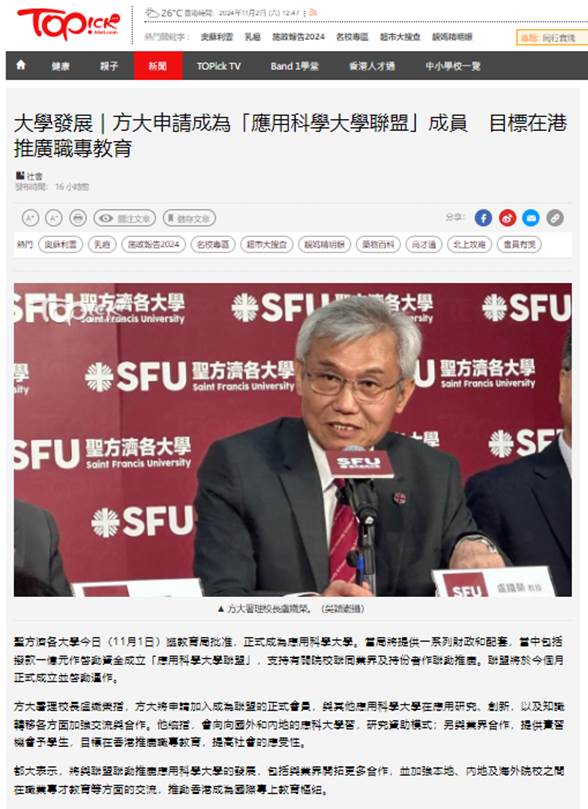This screenshot has height=809, width=588.
Task: Switch to the Band 1學堂 tab
Action: 295,66
